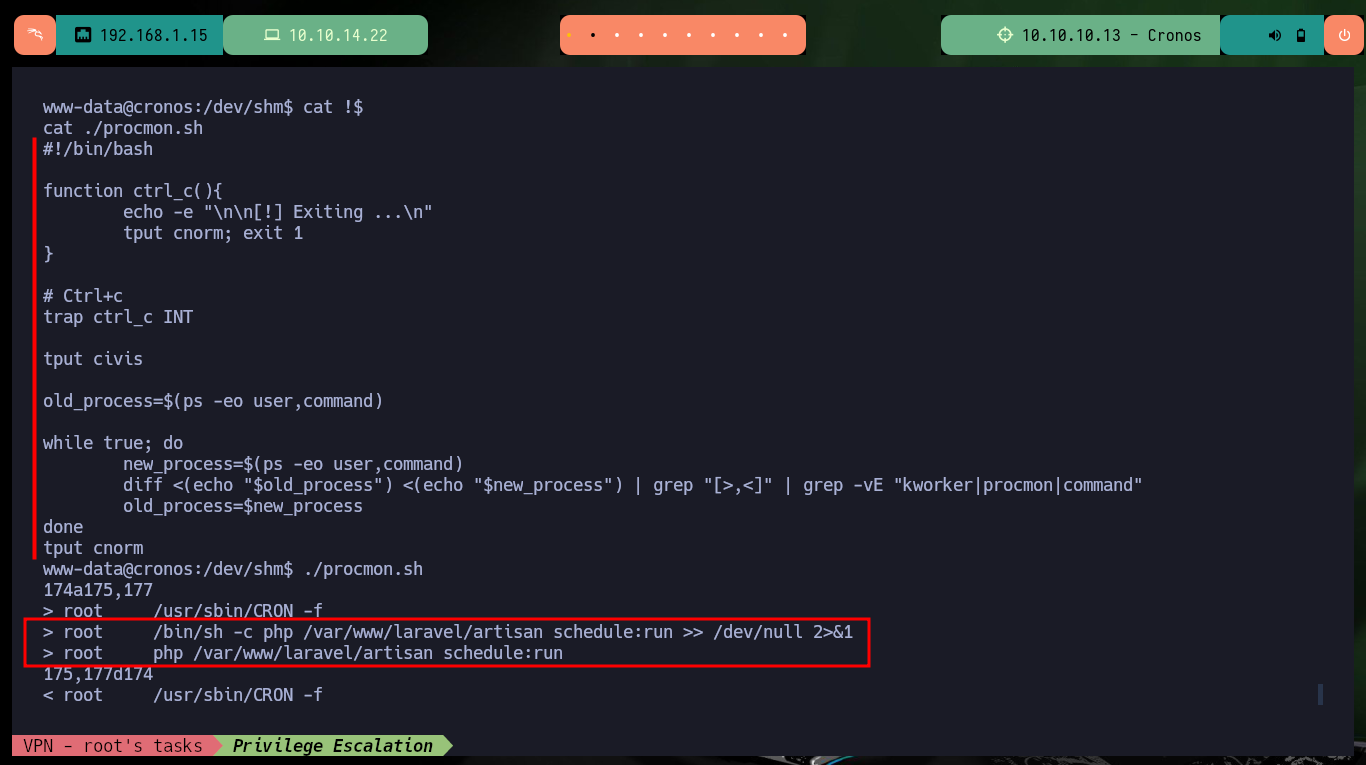Mute sound using the volume speaker icon
This screenshot has height=765, width=1366.
(1274, 35)
